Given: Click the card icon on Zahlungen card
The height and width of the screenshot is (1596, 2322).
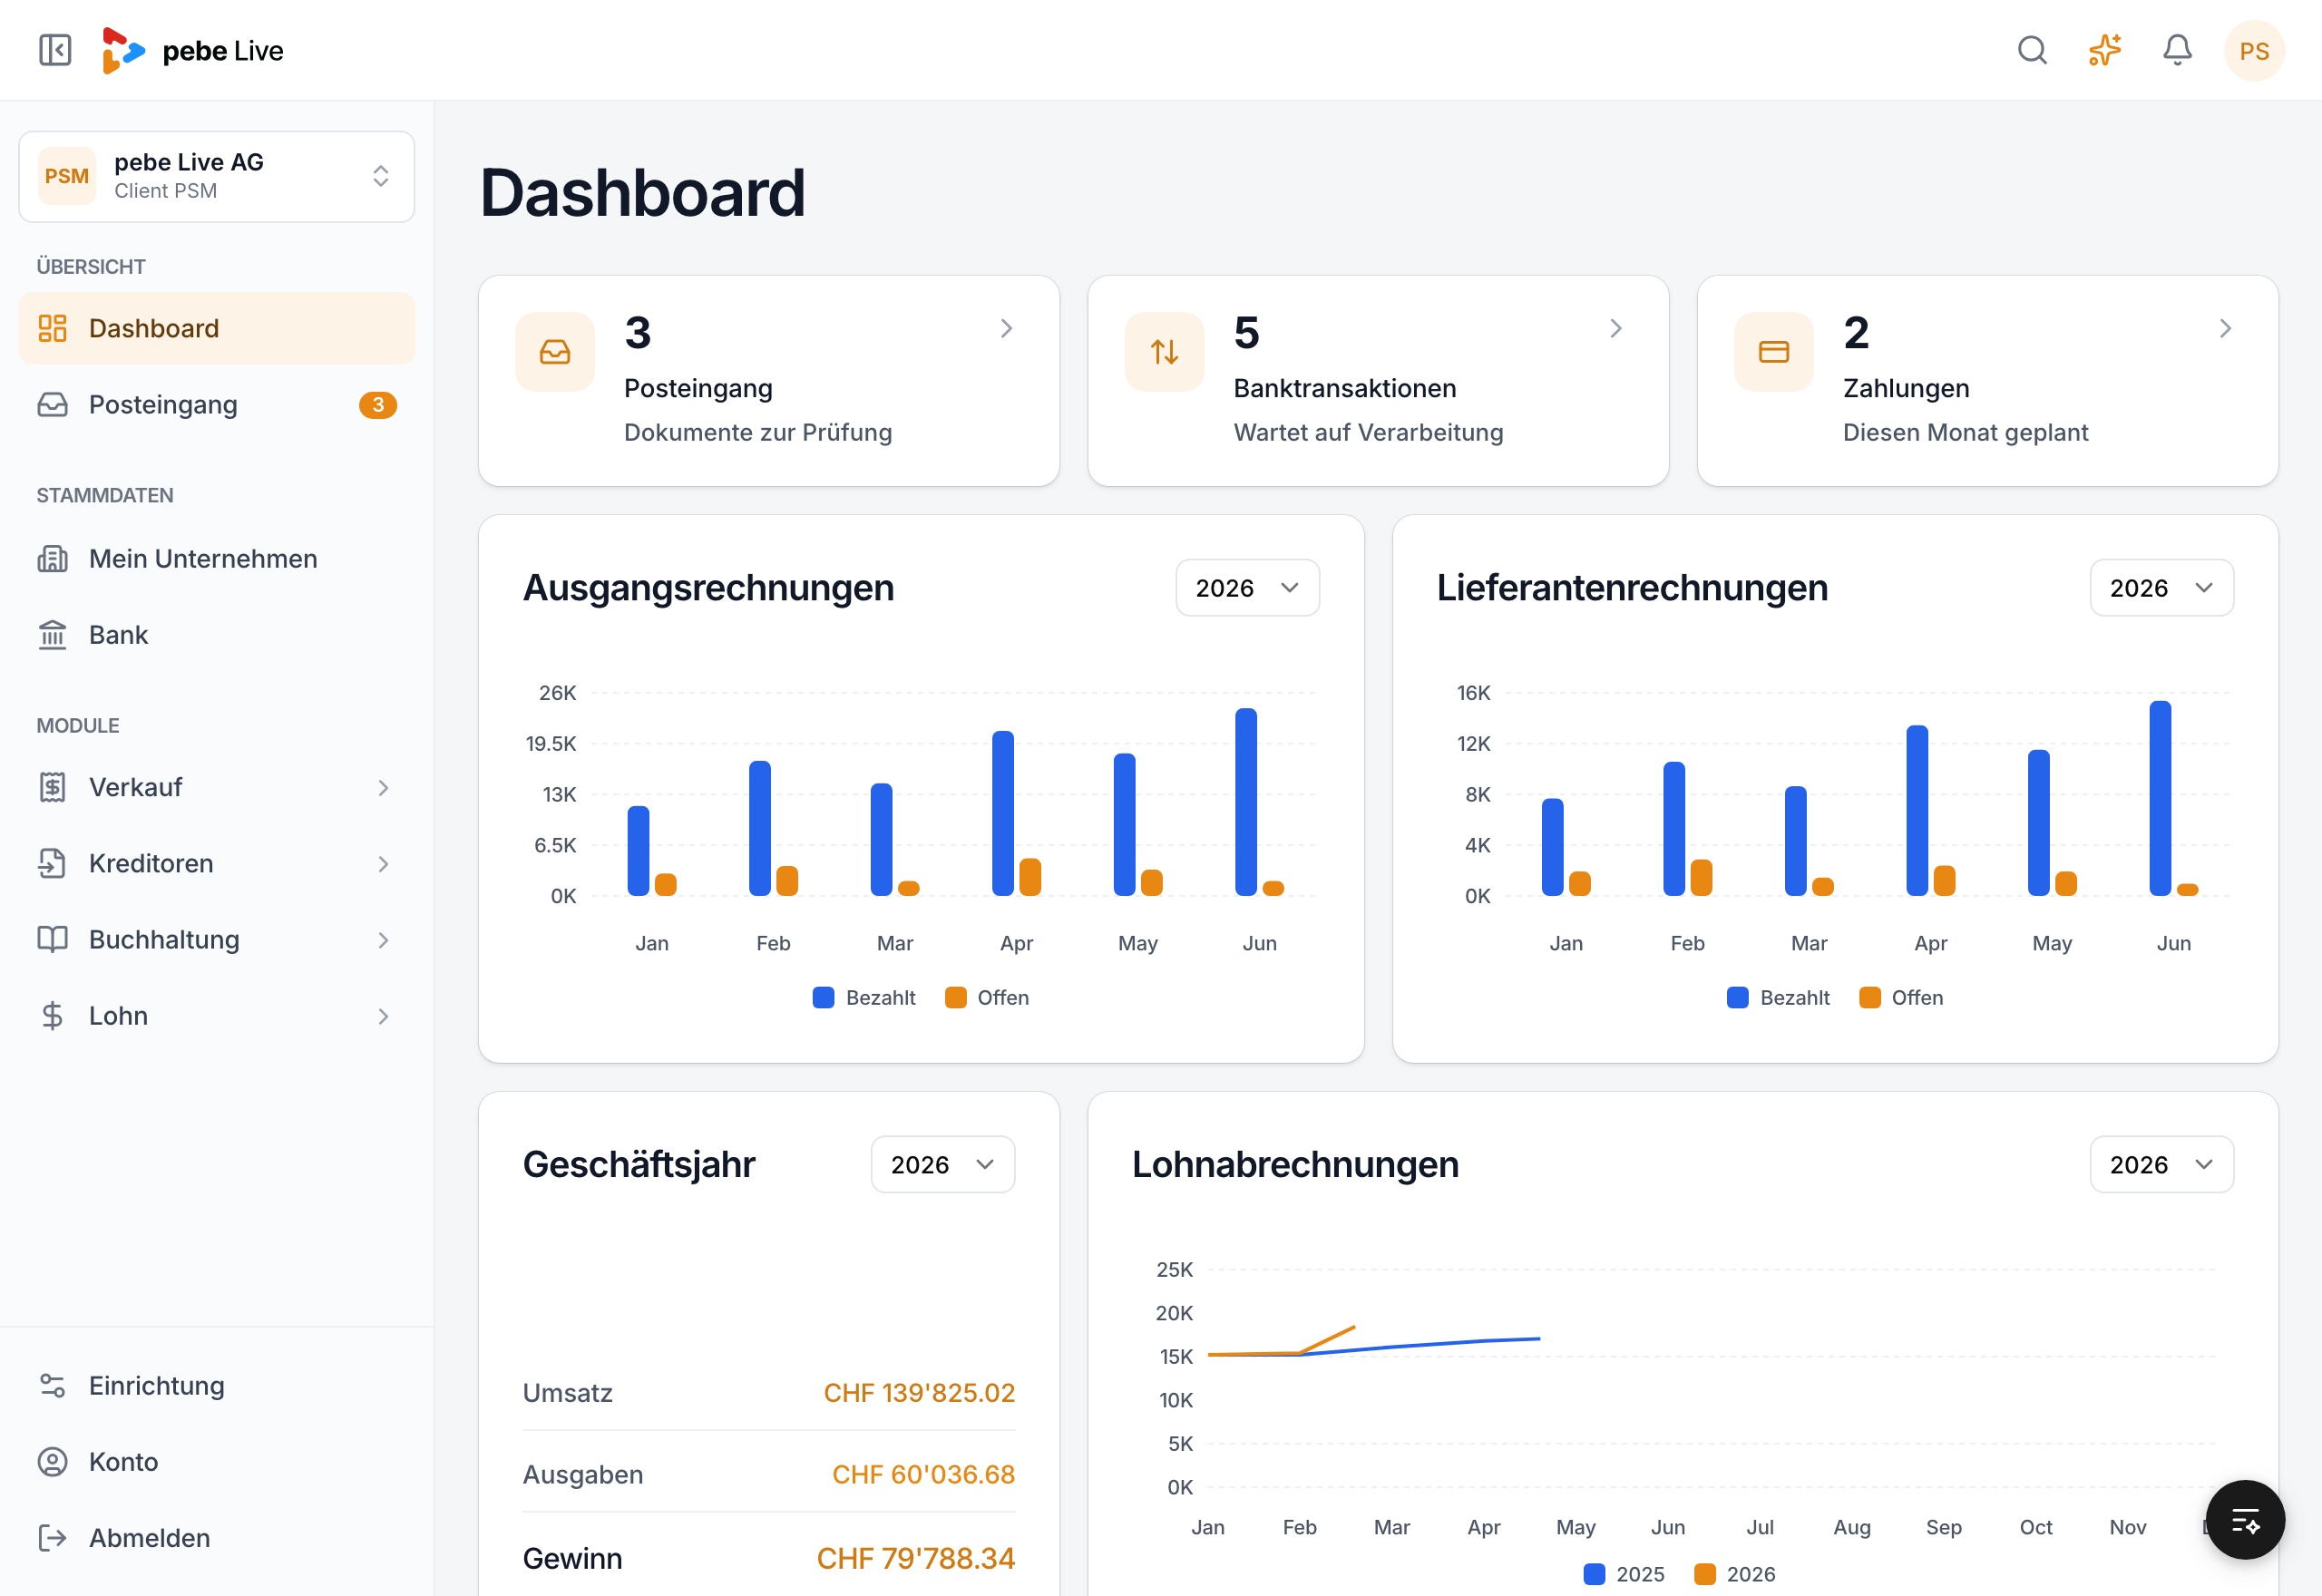Looking at the screenshot, I should tap(1773, 352).
